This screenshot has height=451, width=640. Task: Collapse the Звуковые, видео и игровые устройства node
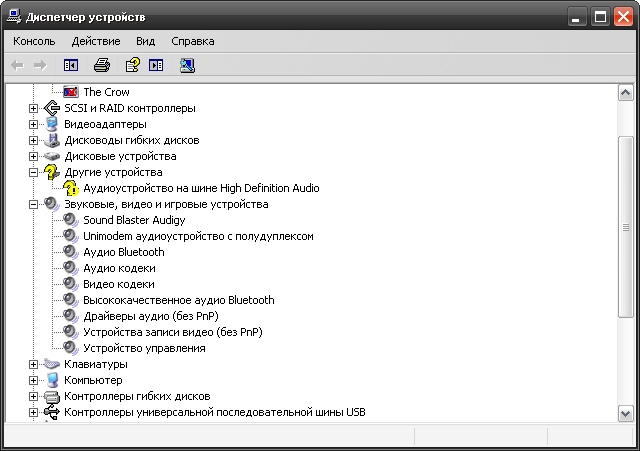pyautogui.click(x=34, y=204)
